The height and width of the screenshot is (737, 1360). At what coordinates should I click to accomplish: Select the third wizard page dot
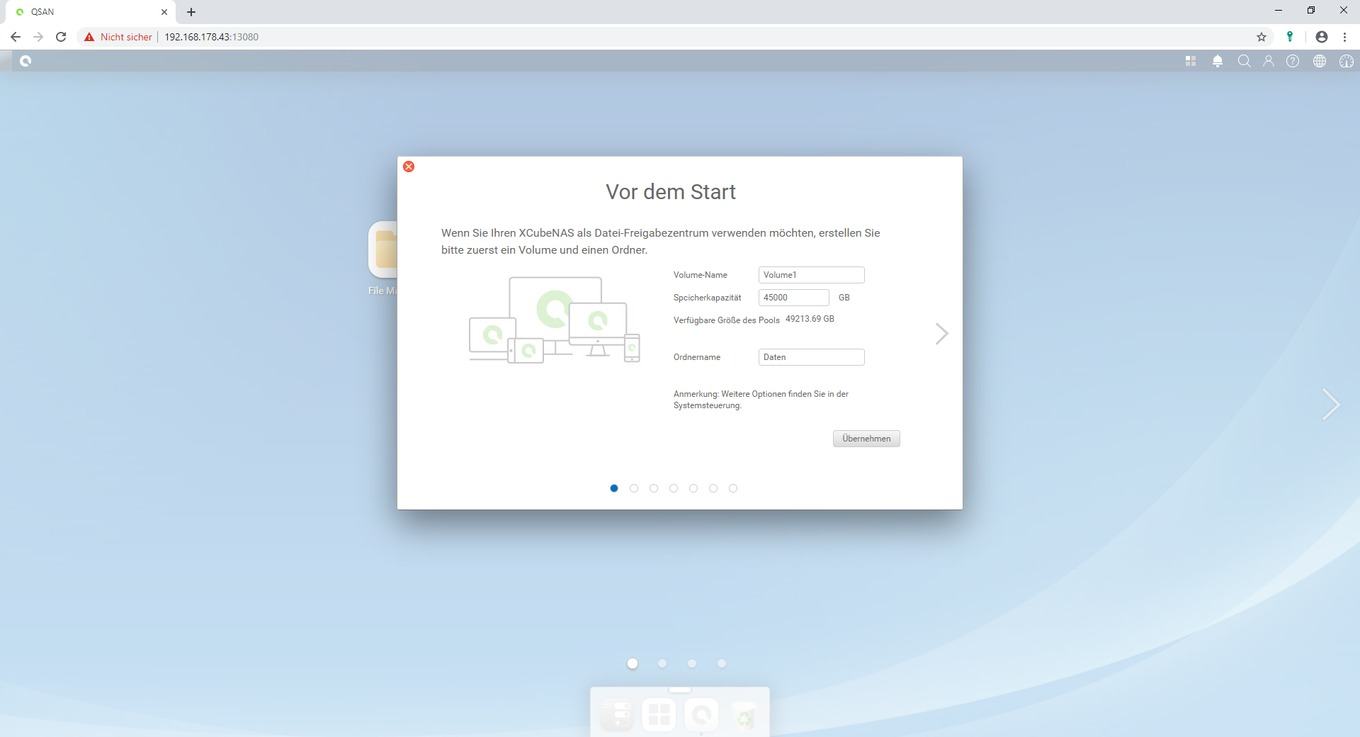[x=654, y=488]
